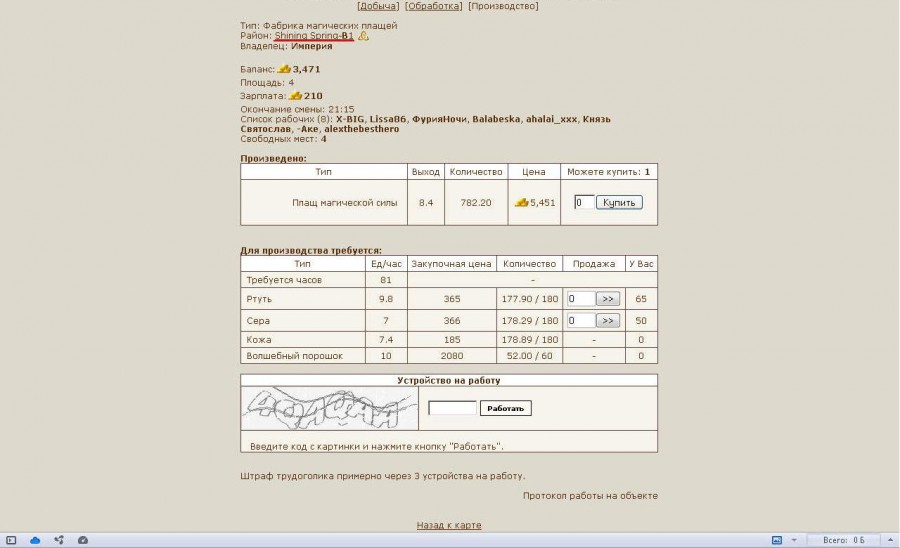Viewport: 900px width, 548px height.
Task: Click the Окончание смены: 21:15 line
Action: (x=297, y=109)
